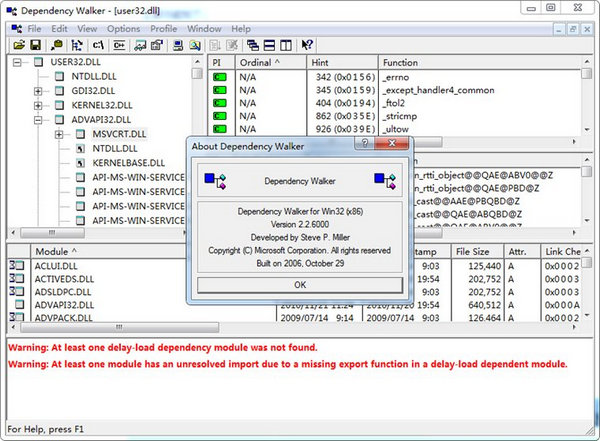Sort module list by Attr. column header
Viewport: 600px width, 441px height.
[x=522, y=252]
